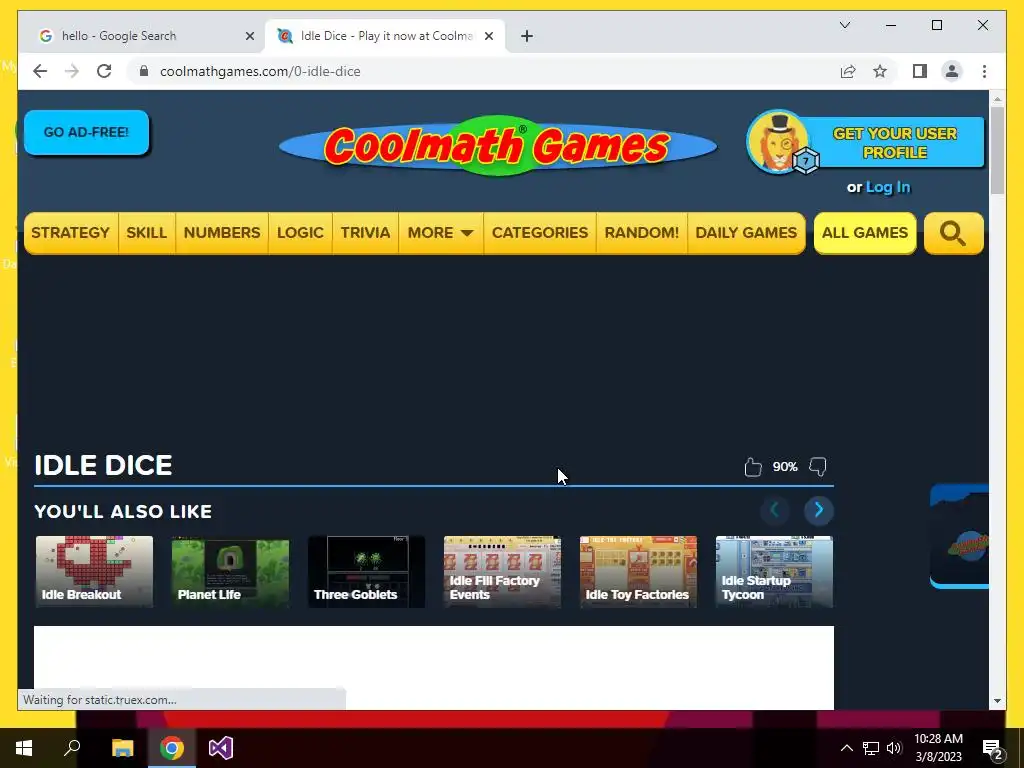
Task: Open the LOGIC category
Action: pyautogui.click(x=300, y=233)
